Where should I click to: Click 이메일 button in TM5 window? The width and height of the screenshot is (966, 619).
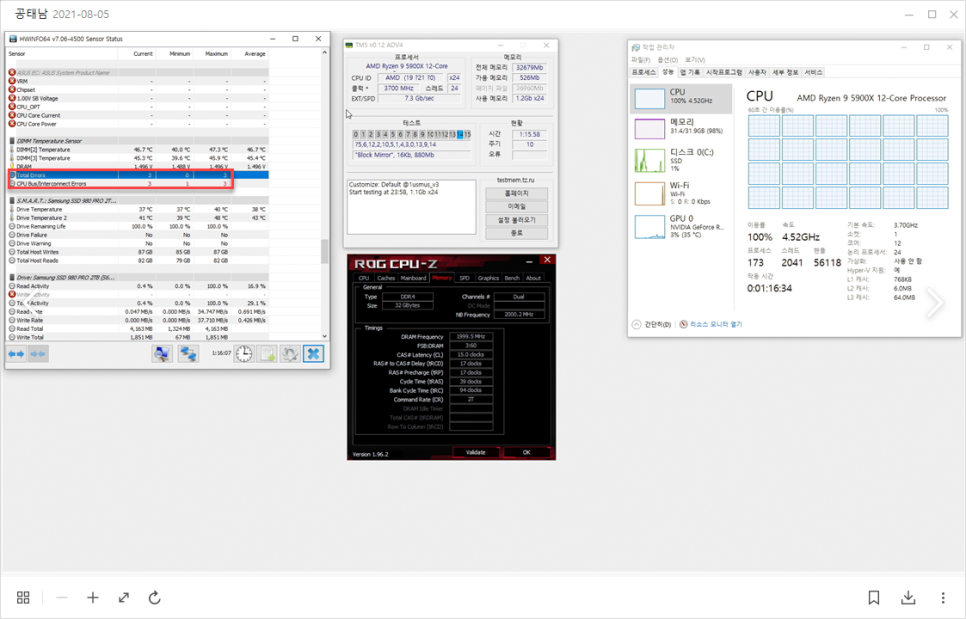point(516,206)
